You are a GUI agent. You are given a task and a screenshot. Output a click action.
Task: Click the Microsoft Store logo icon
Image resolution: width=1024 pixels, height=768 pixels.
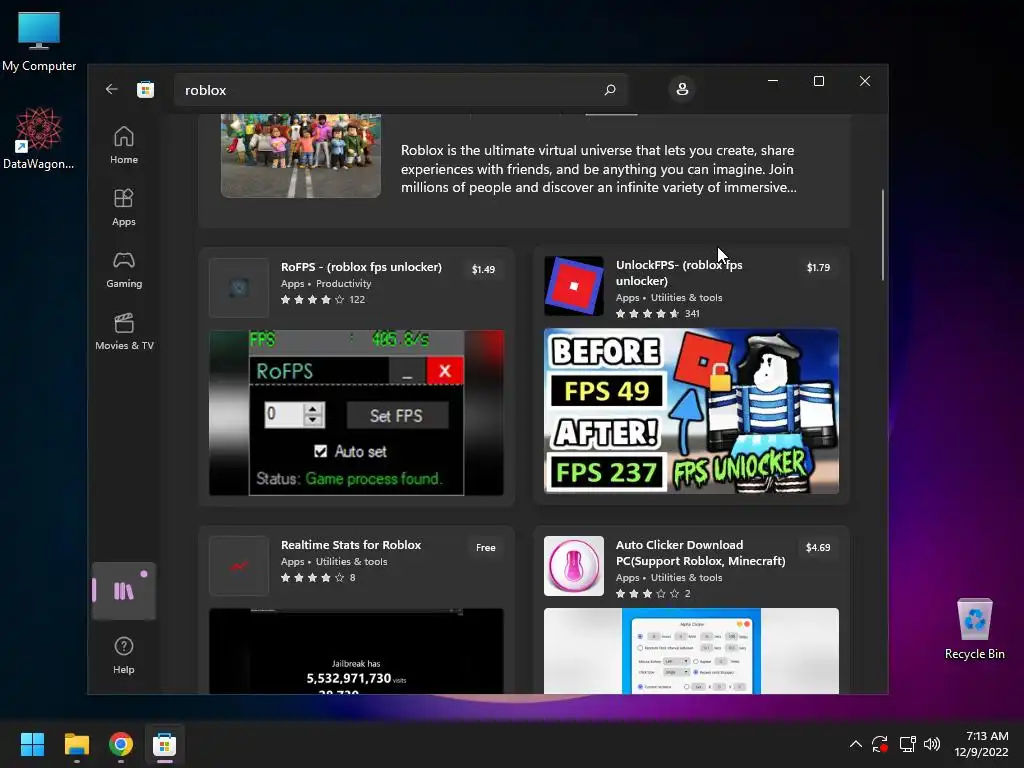(x=146, y=89)
